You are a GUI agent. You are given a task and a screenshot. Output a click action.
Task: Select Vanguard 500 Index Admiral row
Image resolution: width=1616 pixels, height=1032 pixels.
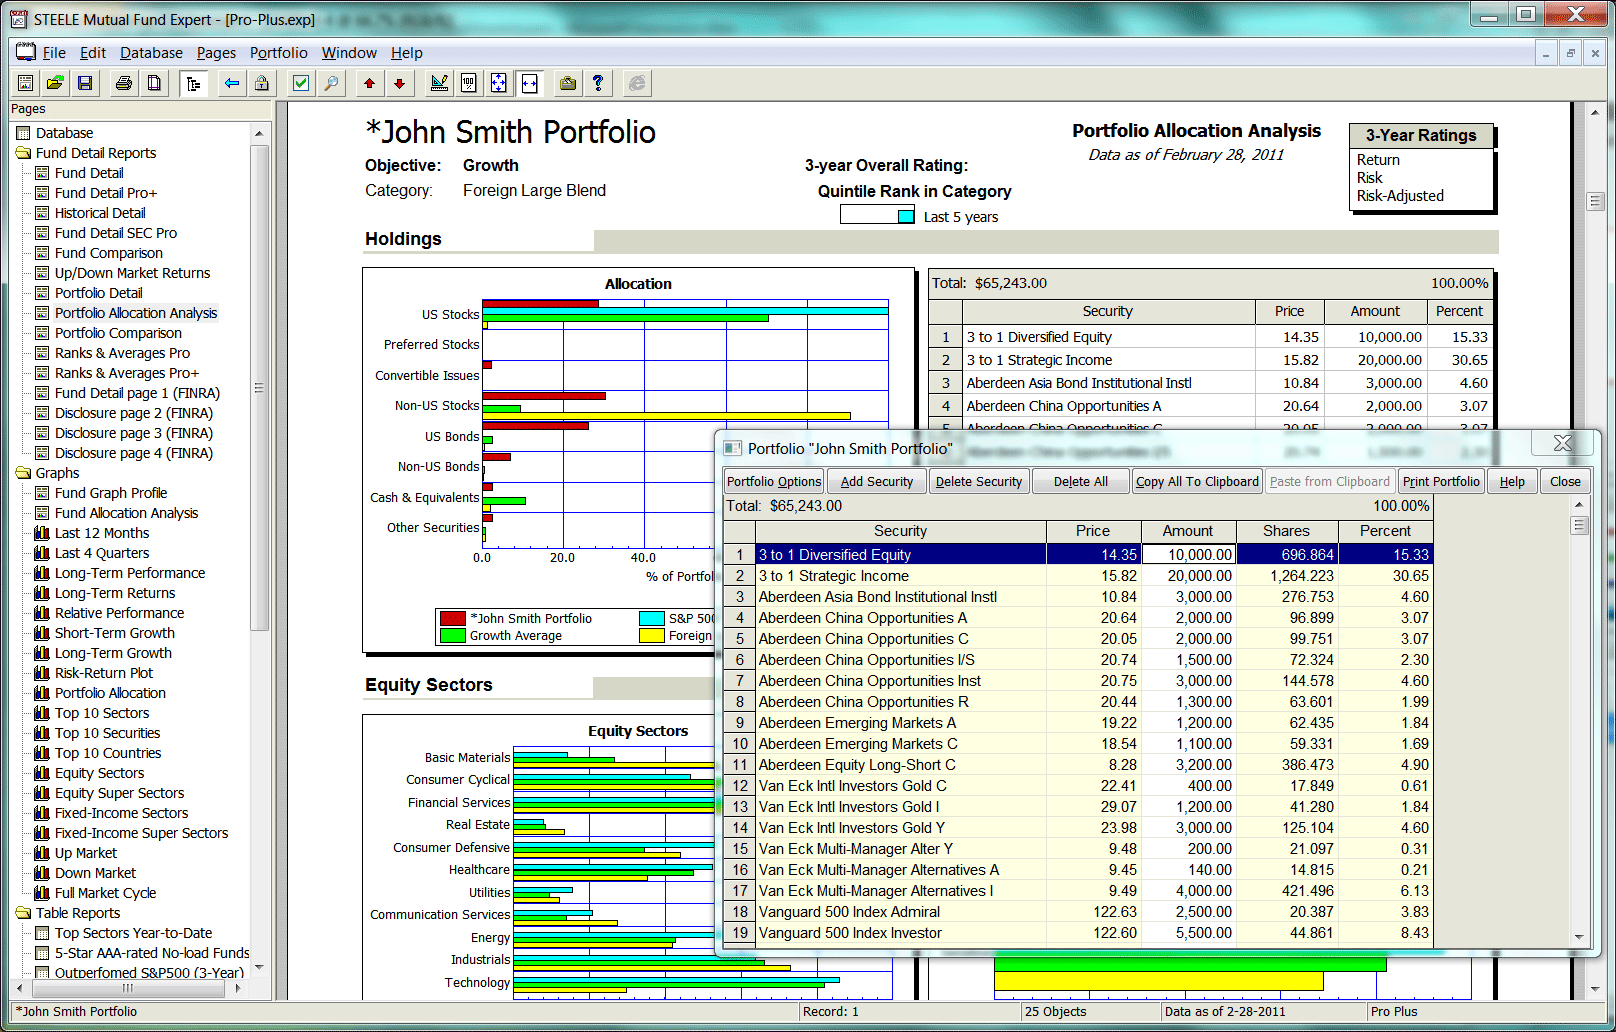click(x=1078, y=912)
